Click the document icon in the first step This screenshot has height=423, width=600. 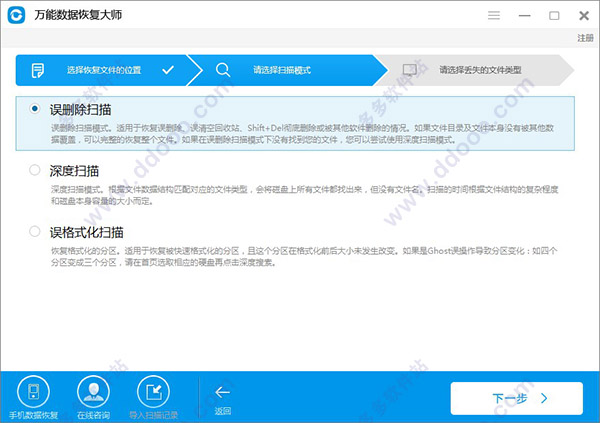[x=38, y=70]
